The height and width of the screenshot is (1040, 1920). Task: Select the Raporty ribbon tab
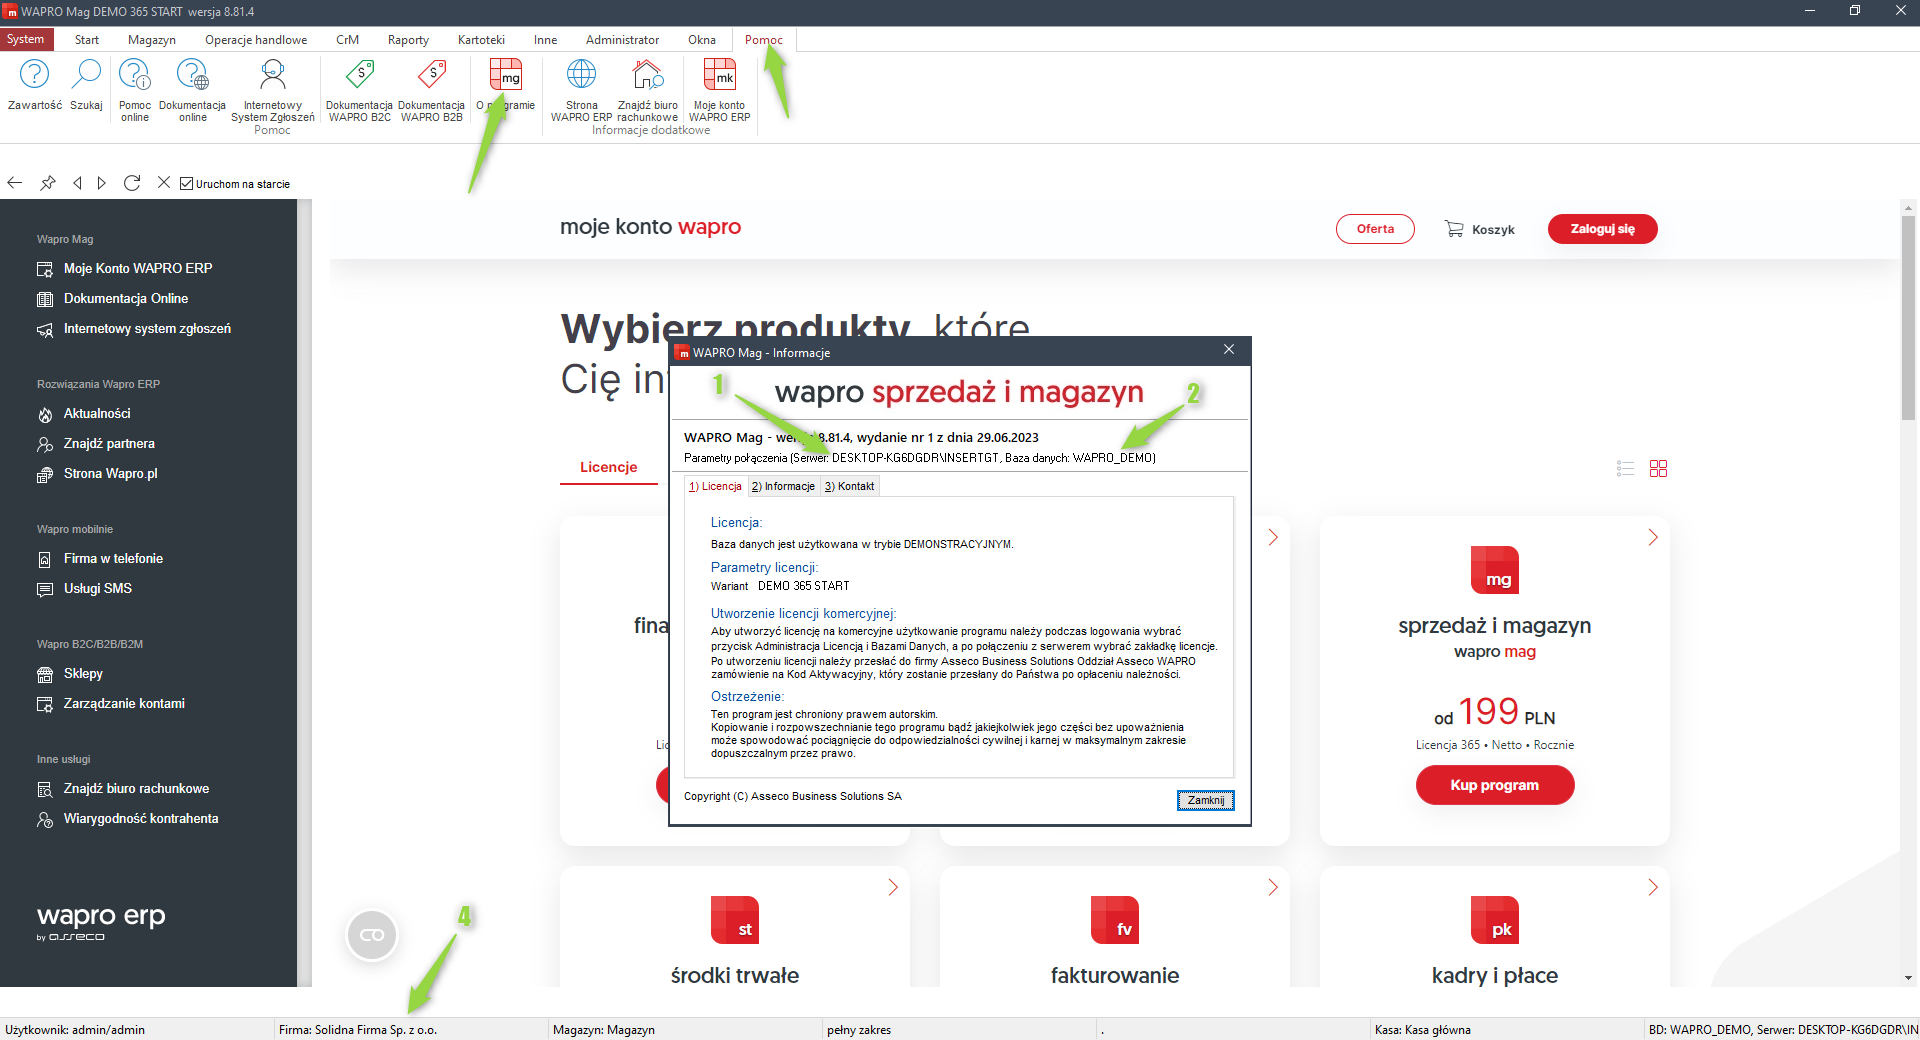(x=408, y=40)
